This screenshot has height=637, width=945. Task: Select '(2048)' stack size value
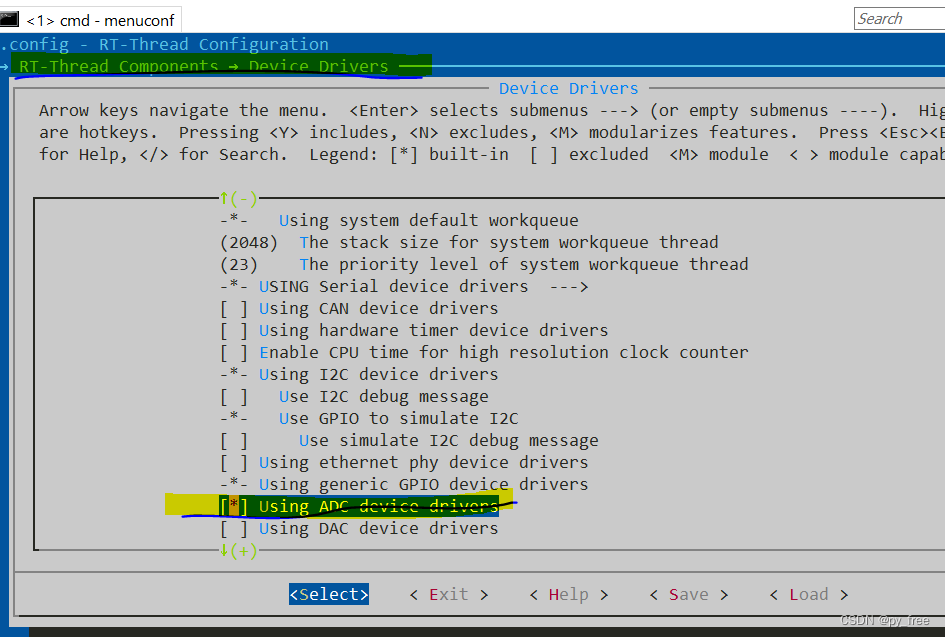click(x=249, y=242)
